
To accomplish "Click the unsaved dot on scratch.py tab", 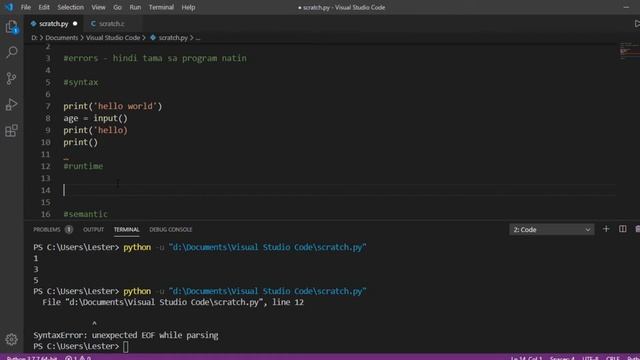I will pos(75,24).
